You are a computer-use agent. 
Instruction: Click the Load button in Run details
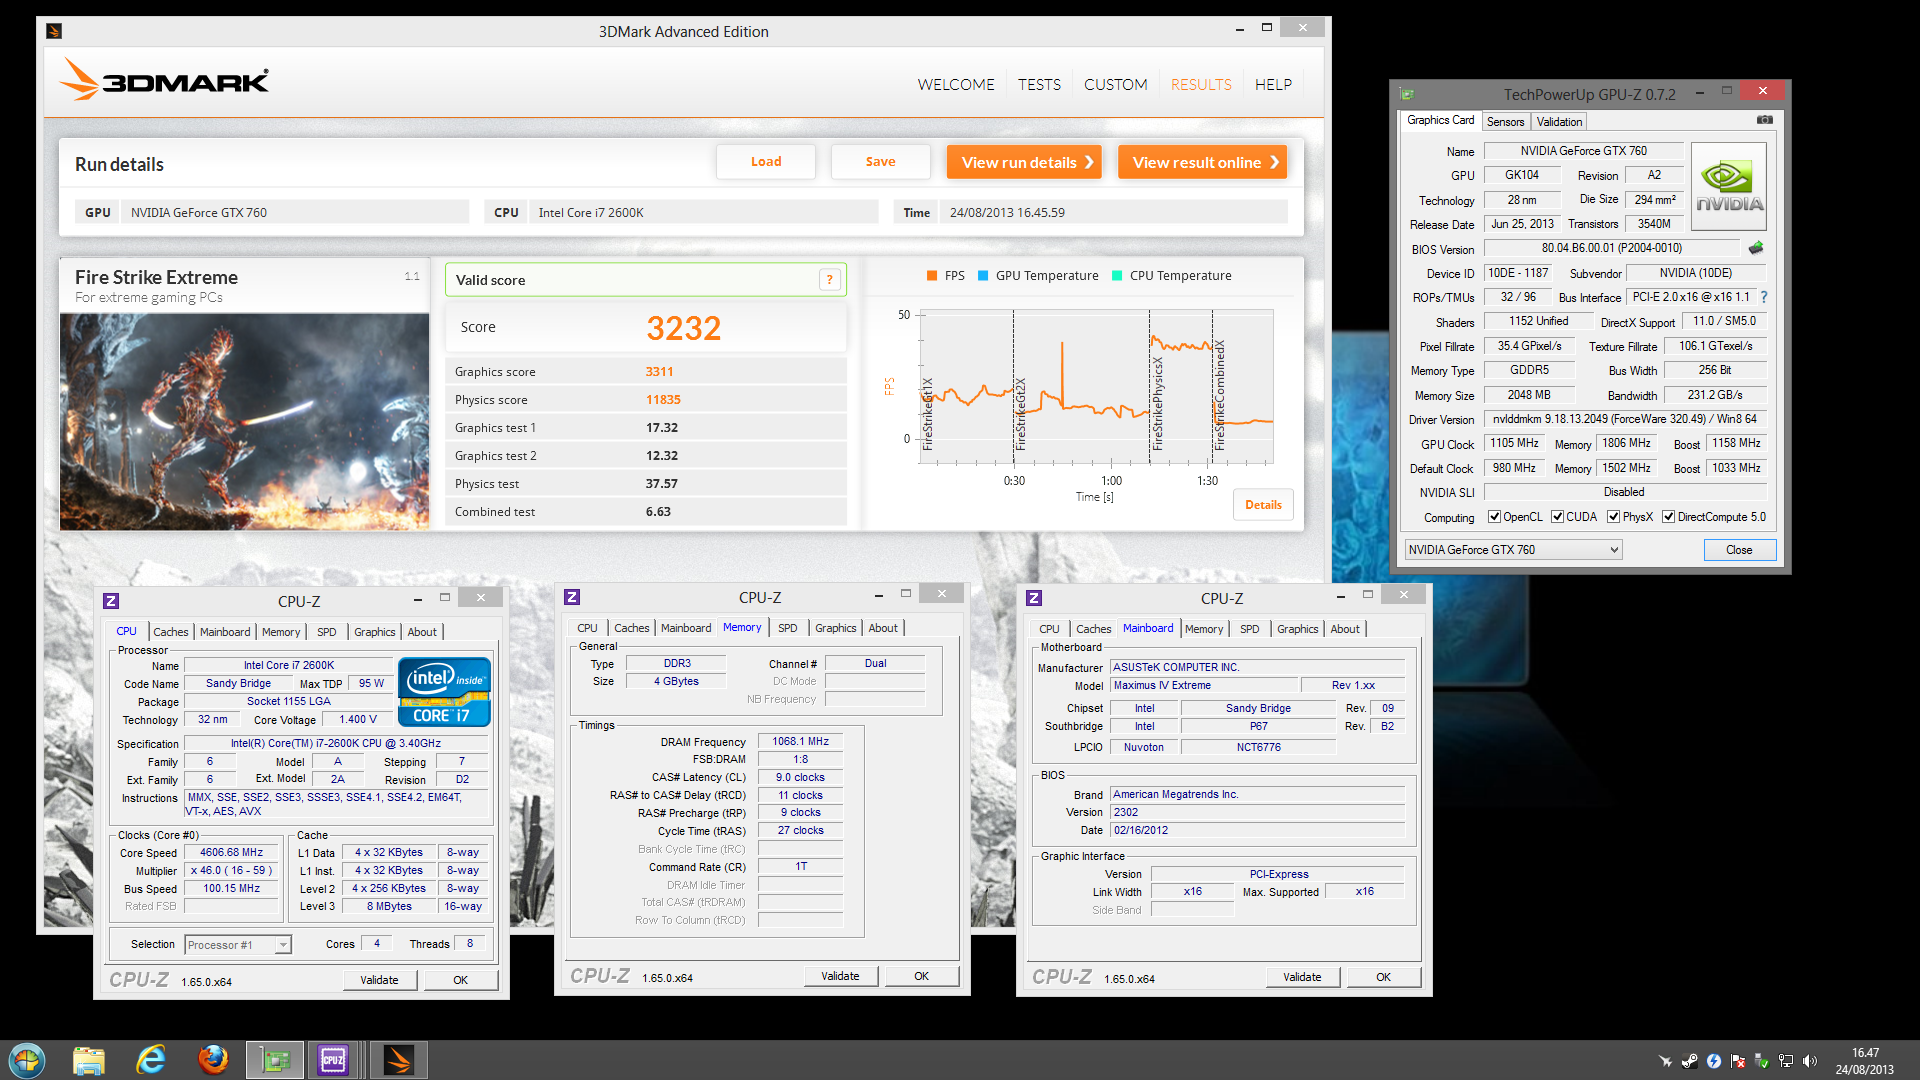[x=766, y=162]
